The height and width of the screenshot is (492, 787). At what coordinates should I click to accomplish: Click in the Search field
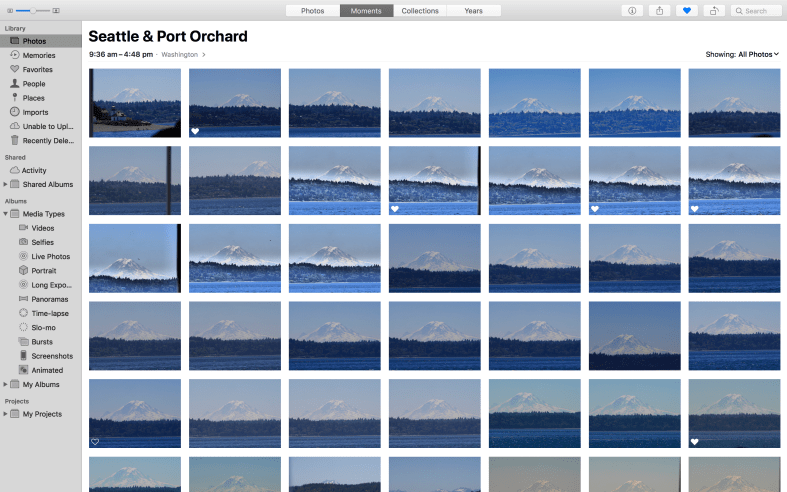click(756, 11)
